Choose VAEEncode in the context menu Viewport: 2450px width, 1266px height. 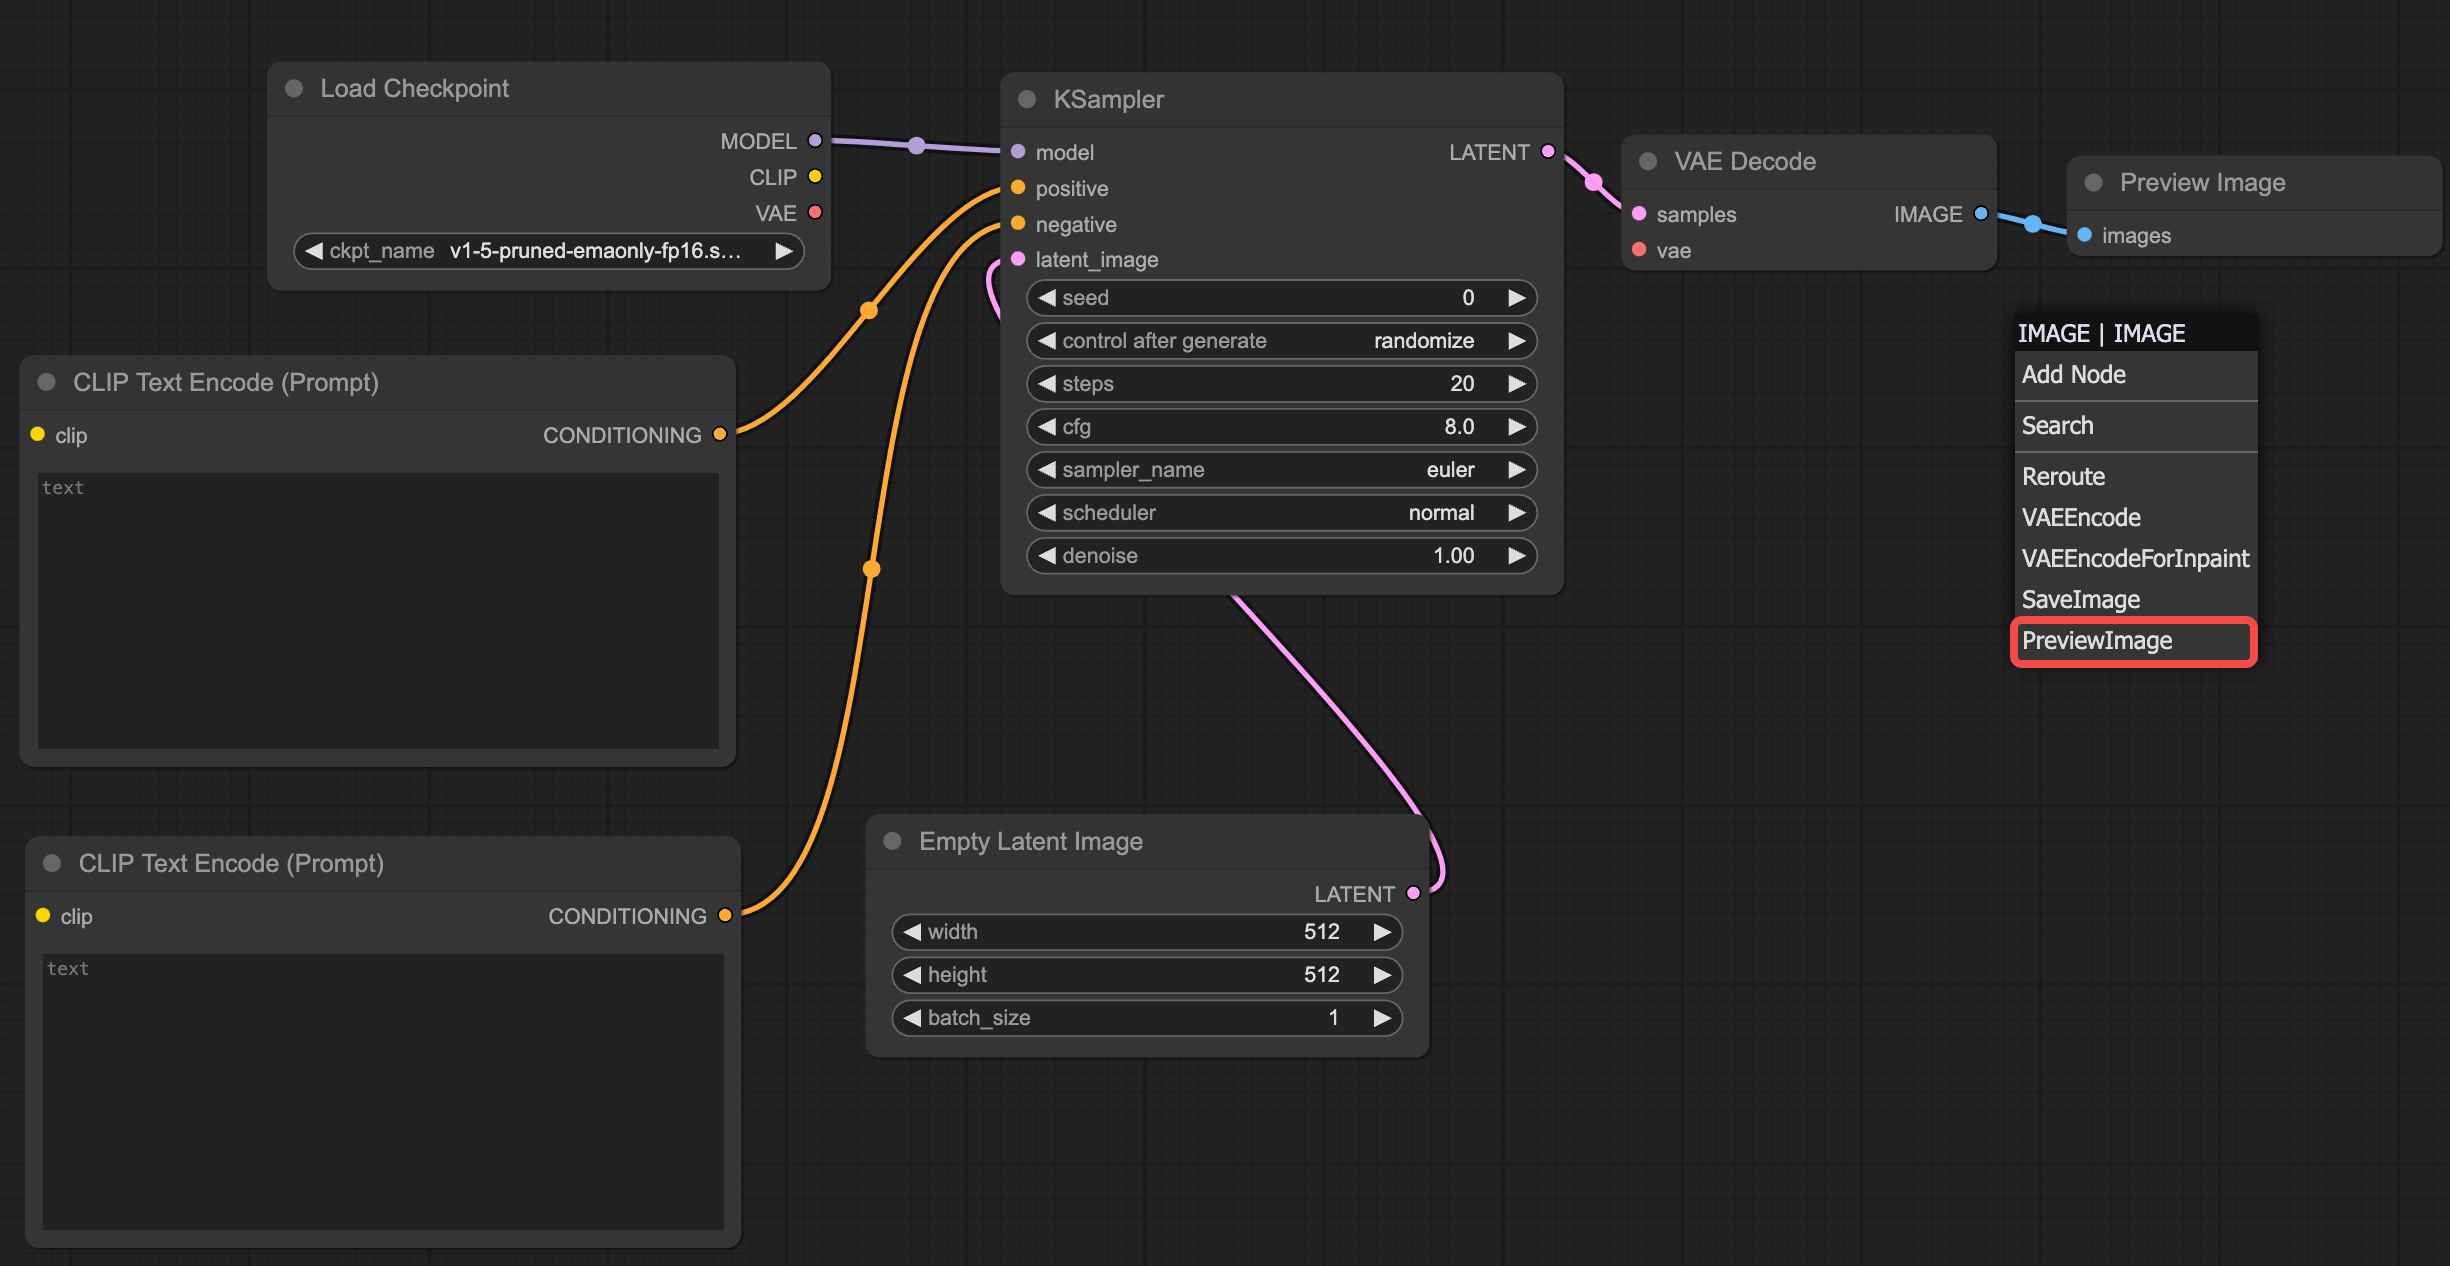coord(2135,518)
